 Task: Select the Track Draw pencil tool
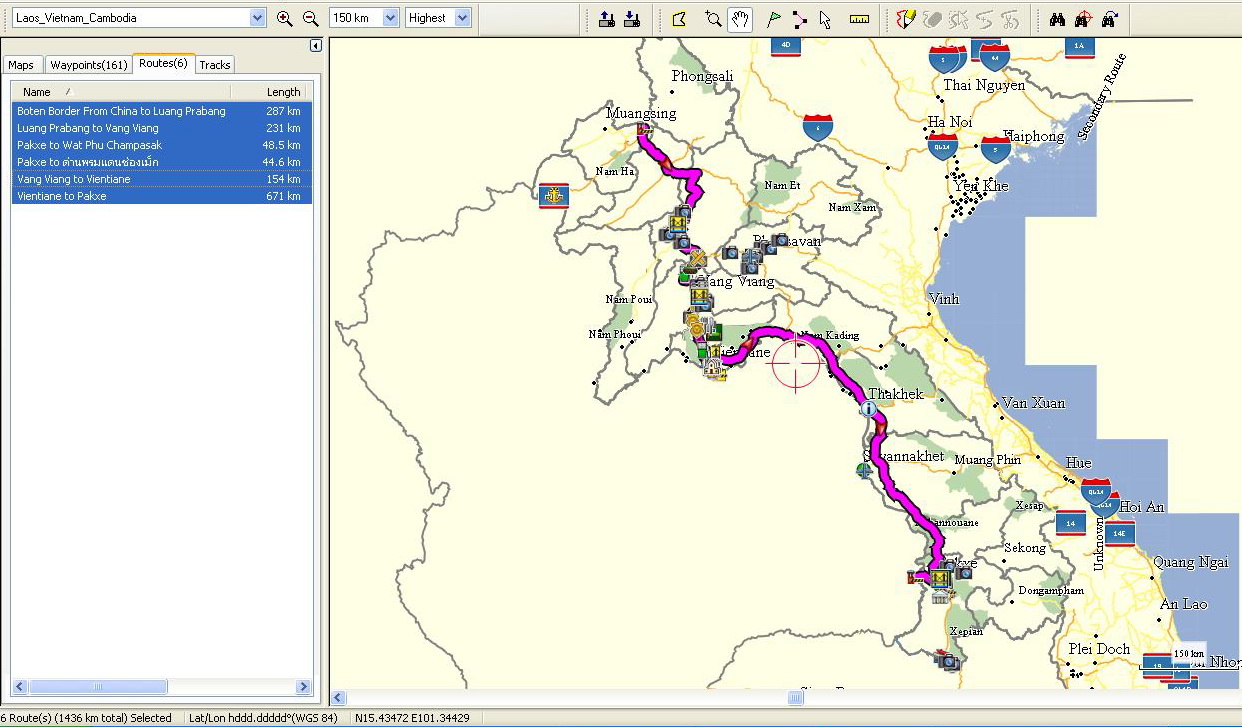click(905, 19)
